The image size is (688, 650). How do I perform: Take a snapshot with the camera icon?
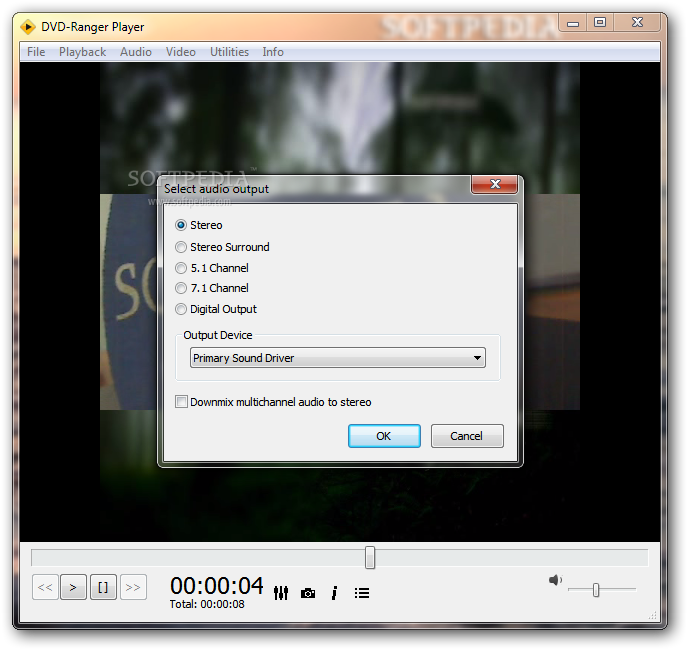(308, 593)
